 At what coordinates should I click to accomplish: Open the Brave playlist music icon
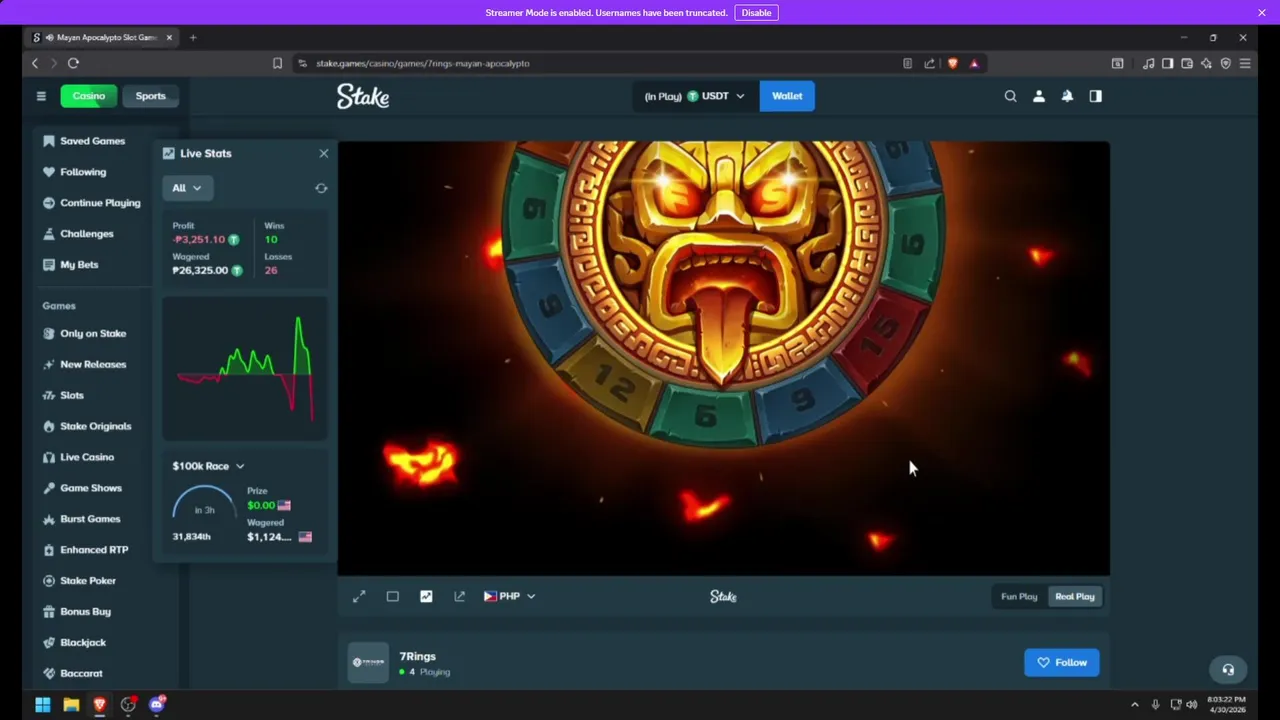(1149, 63)
